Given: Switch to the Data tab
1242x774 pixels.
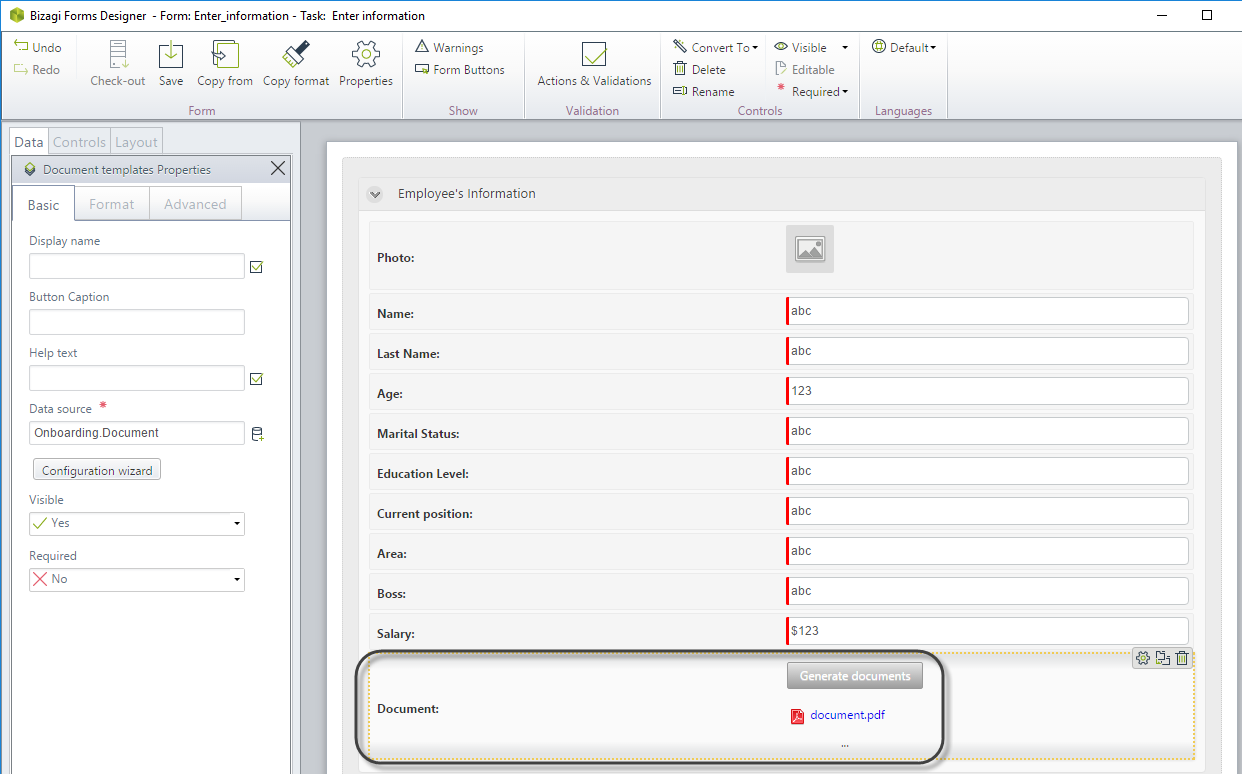Looking at the screenshot, I should coord(29,142).
